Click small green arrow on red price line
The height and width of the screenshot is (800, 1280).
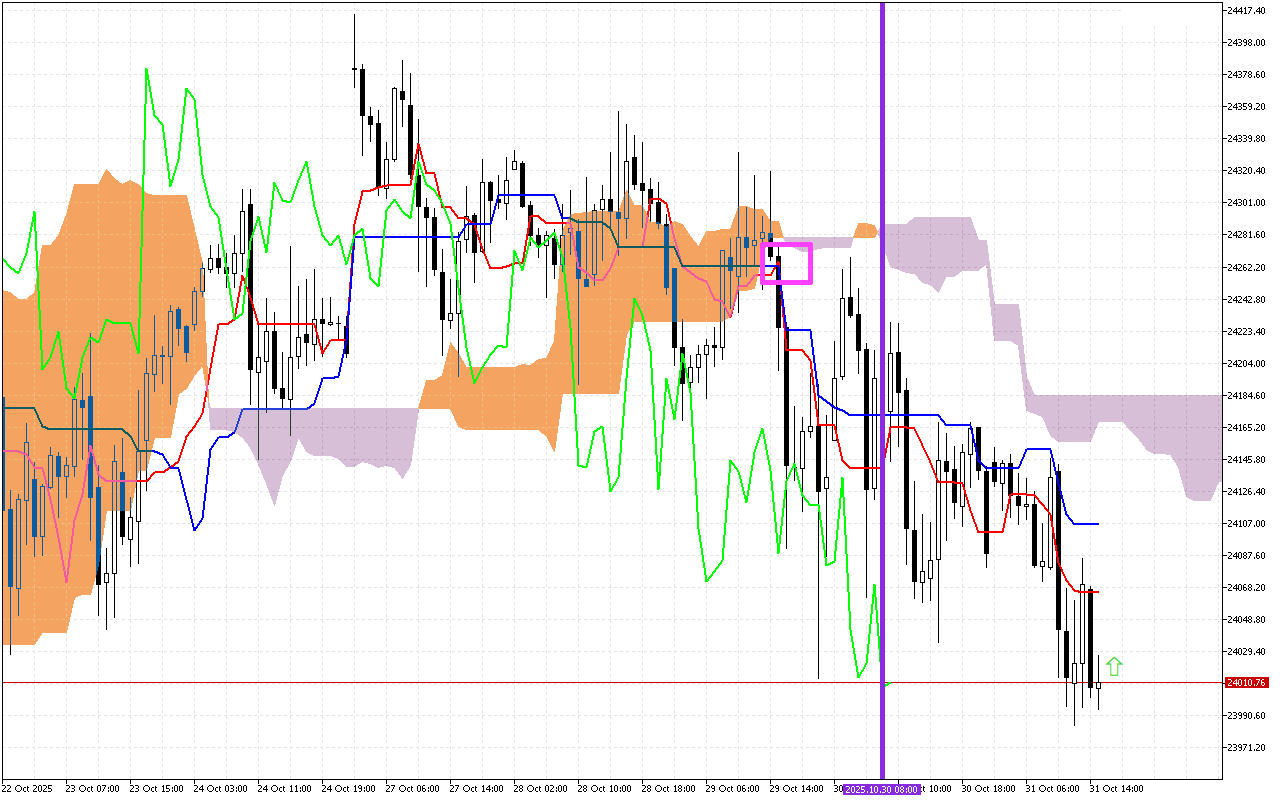click(x=887, y=683)
